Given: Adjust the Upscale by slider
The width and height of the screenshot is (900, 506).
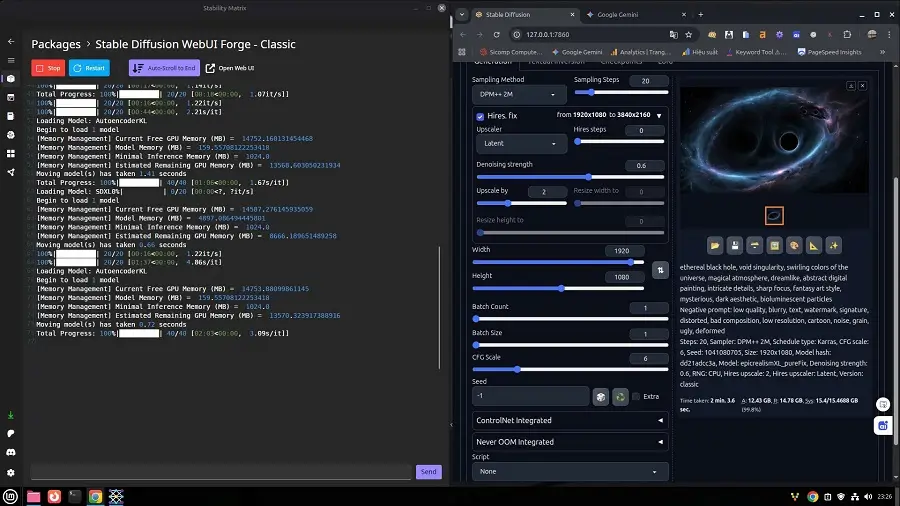Looking at the screenshot, I should point(521,203).
